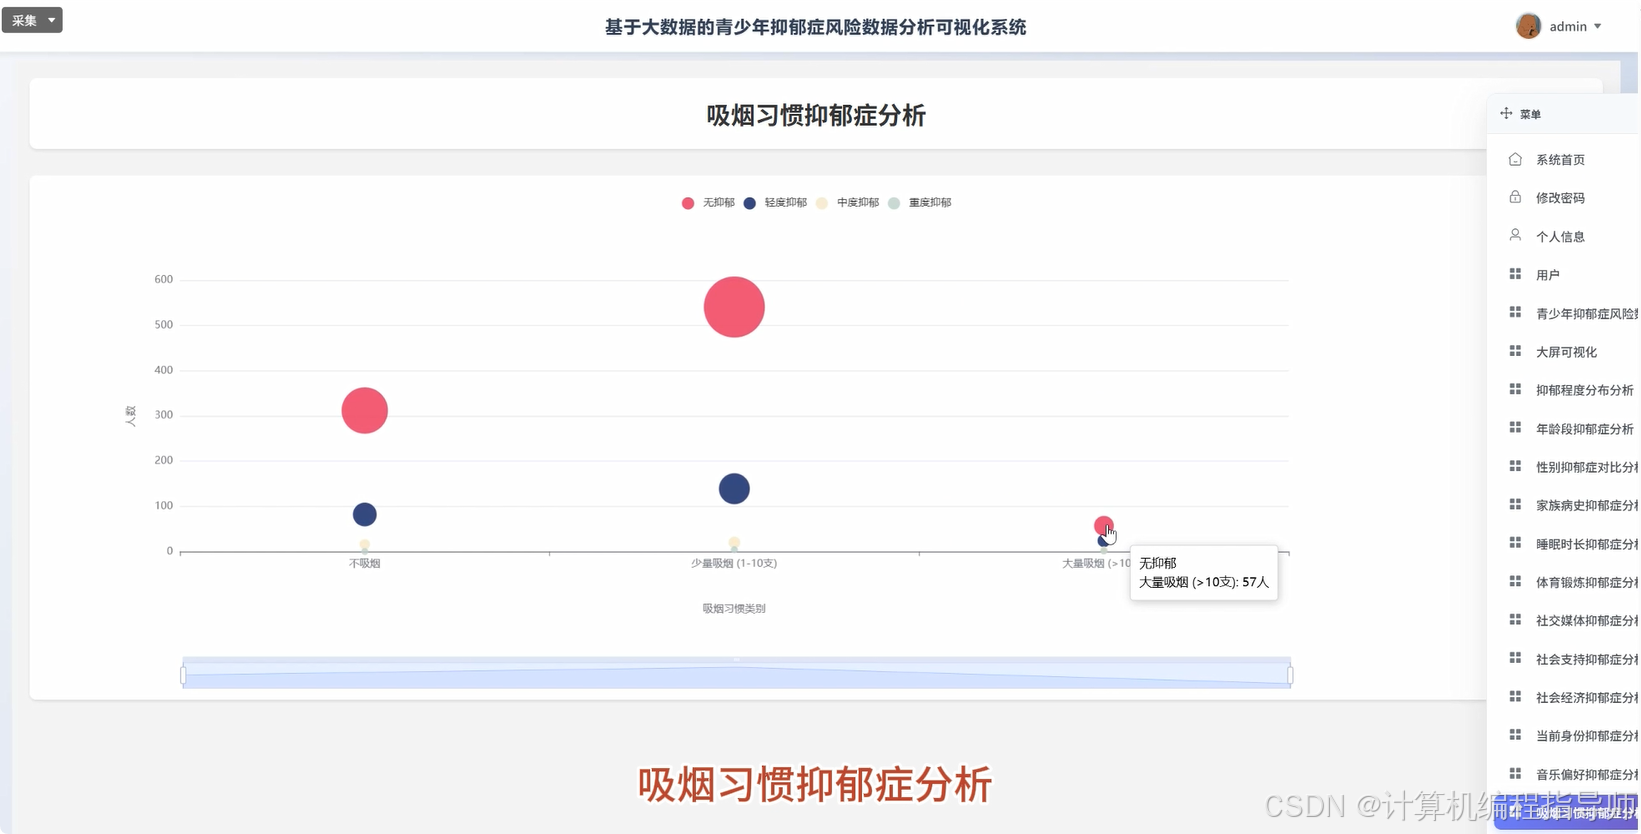Click the large red bubble for 少量吸烟

pyautogui.click(x=734, y=307)
